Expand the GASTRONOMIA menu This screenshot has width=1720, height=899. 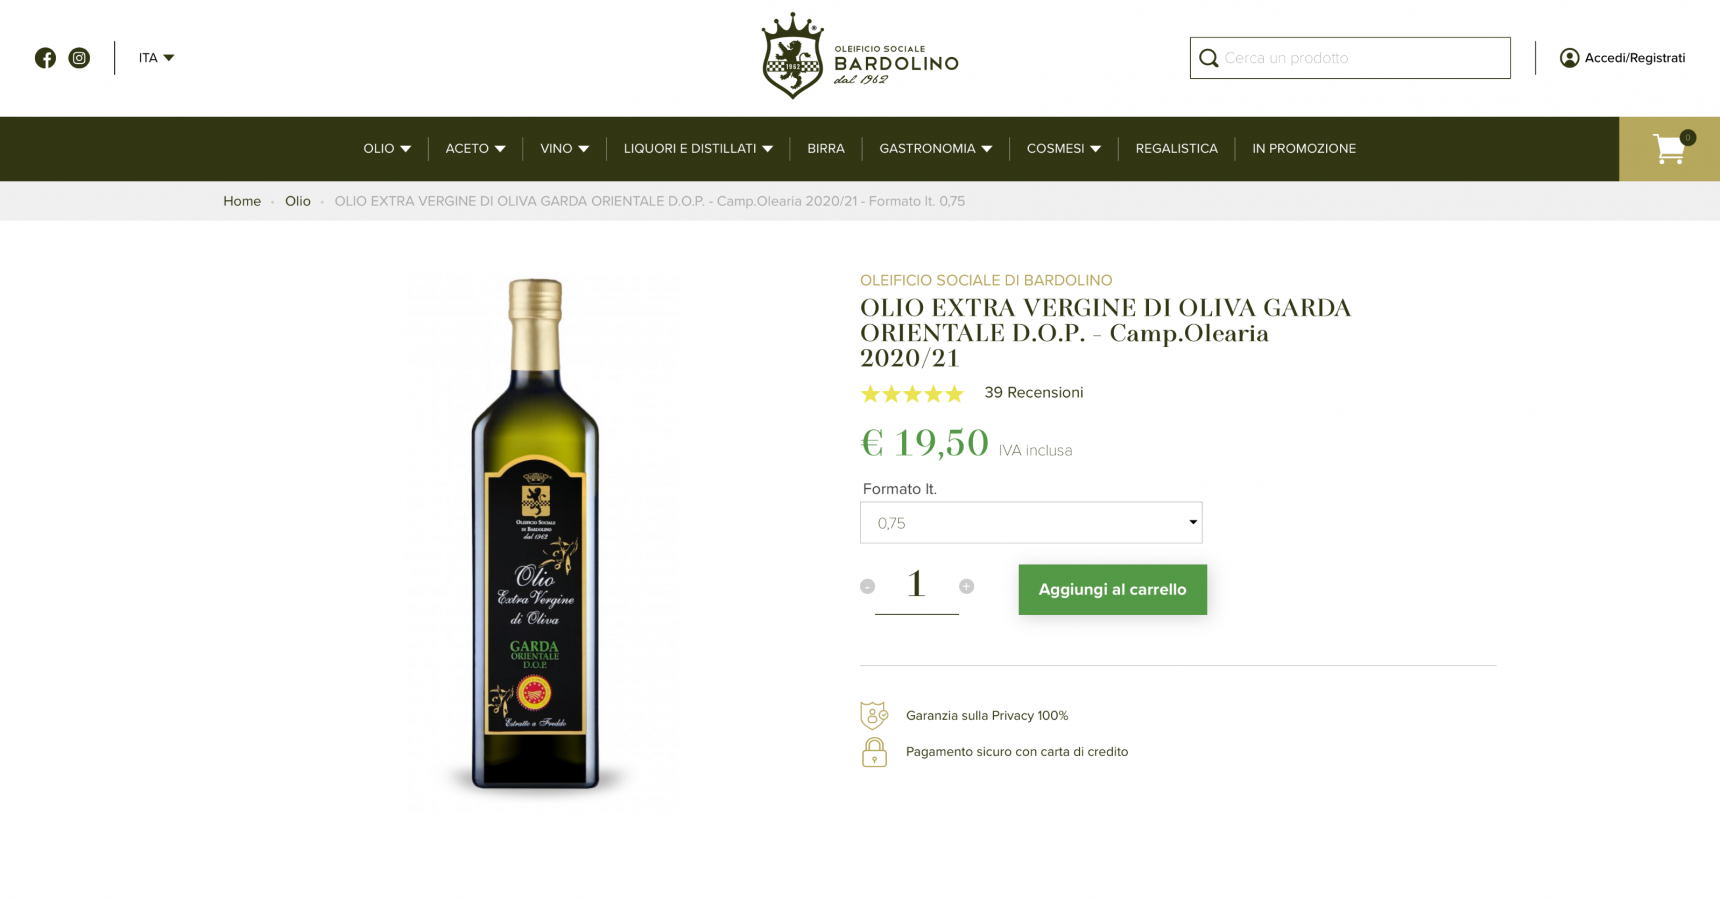936,149
